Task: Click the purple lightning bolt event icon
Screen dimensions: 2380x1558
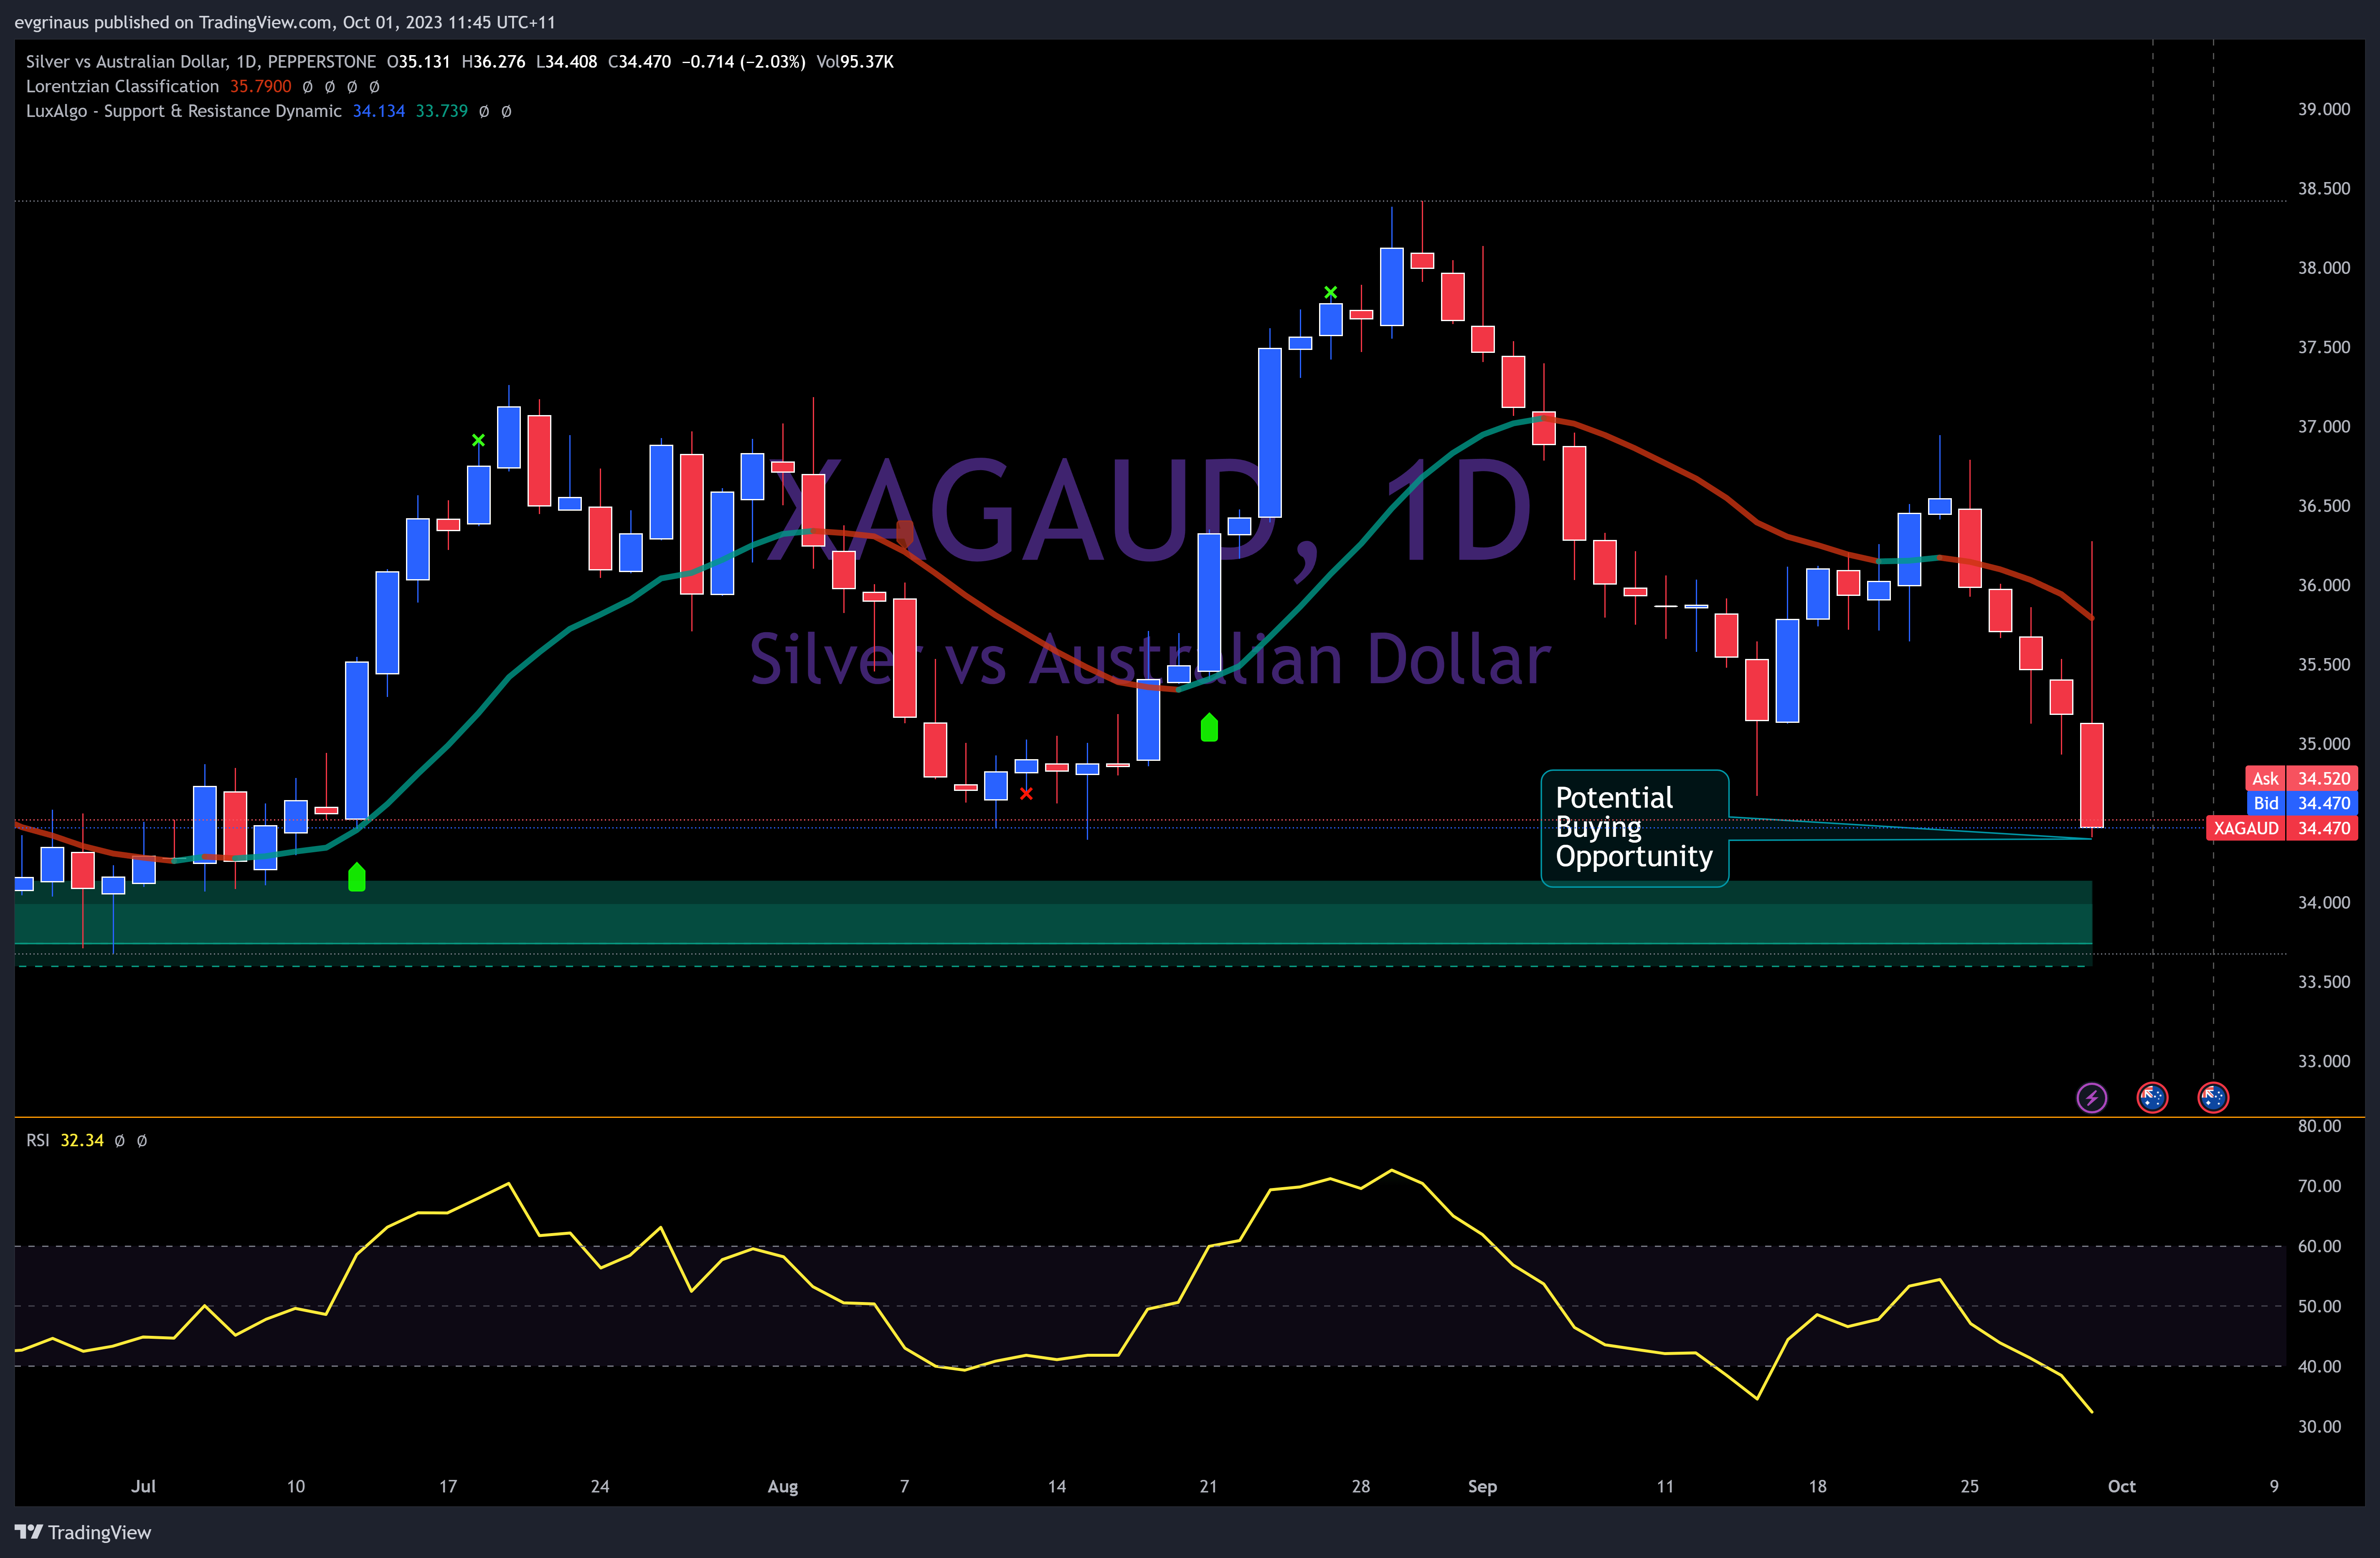Action: pos(2091,1097)
